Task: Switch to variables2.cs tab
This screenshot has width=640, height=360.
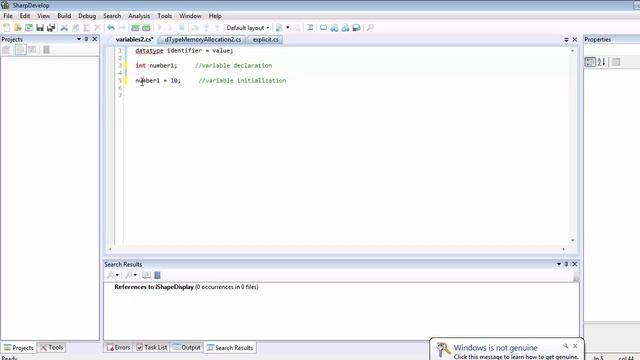Action: 134,40
